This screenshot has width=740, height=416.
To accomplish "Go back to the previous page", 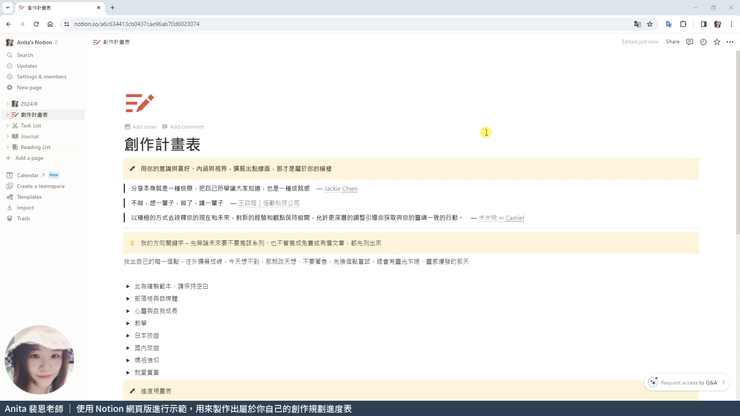I will (x=8, y=24).
